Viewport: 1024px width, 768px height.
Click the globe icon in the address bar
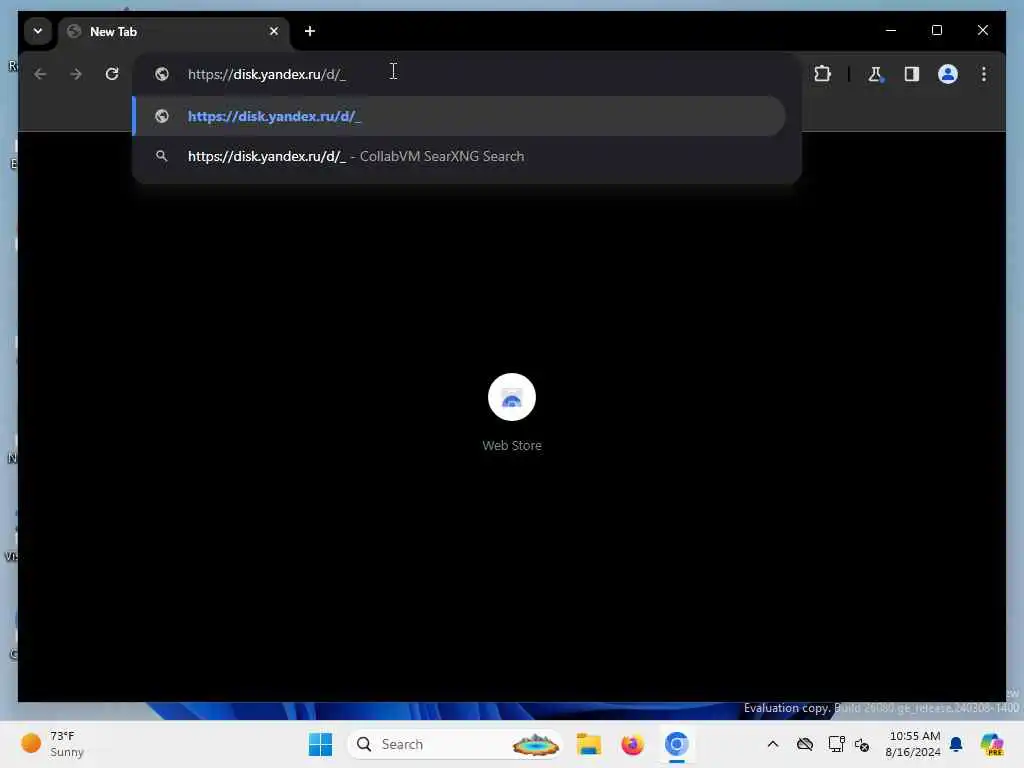pyautogui.click(x=161, y=74)
